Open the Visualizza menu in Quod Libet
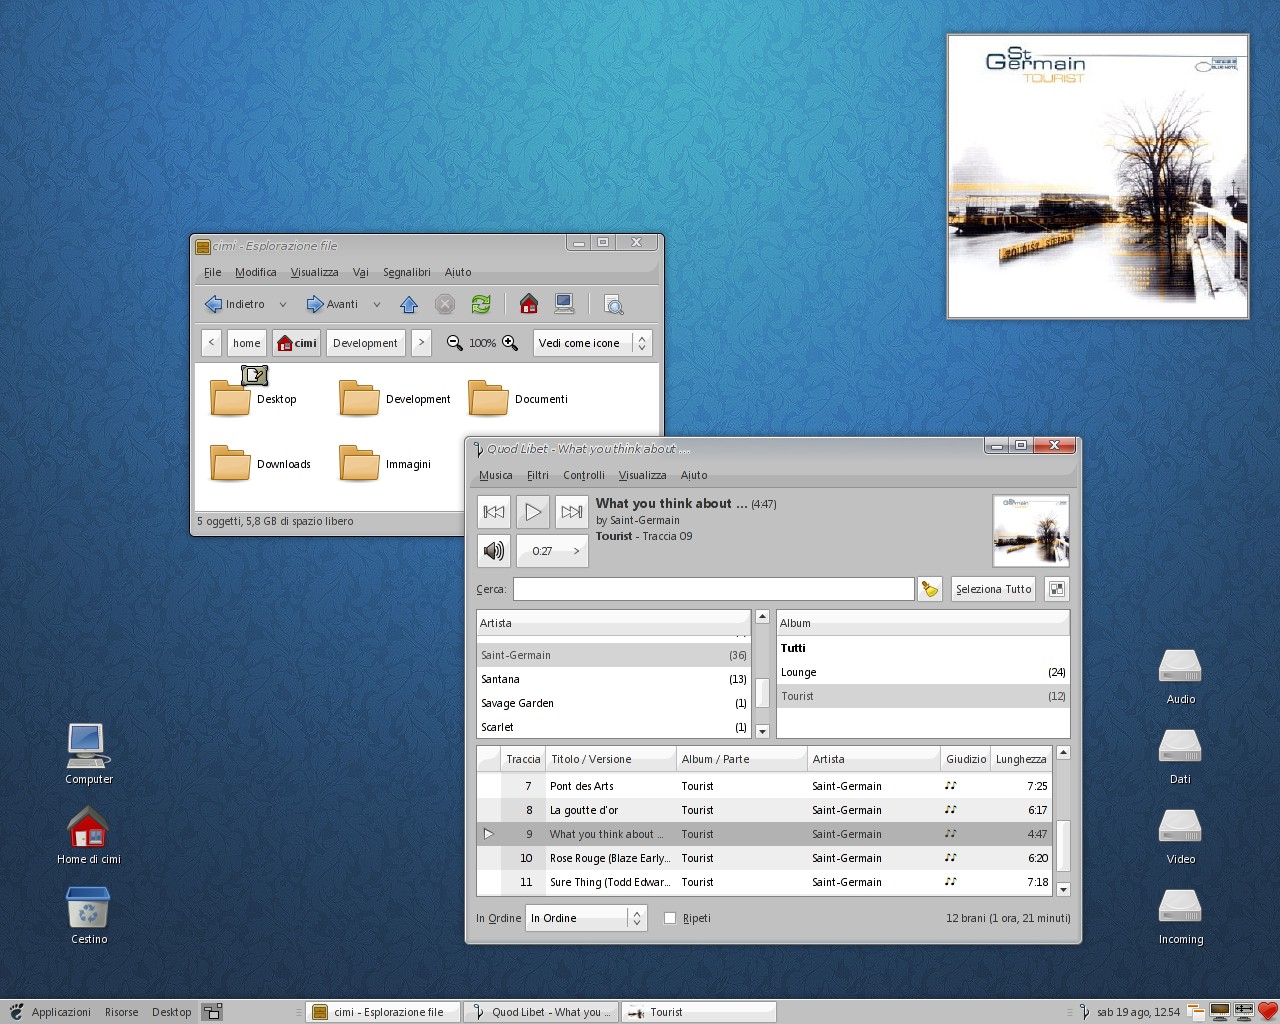The image size is (1280, 1024). (x=642, y=475)
